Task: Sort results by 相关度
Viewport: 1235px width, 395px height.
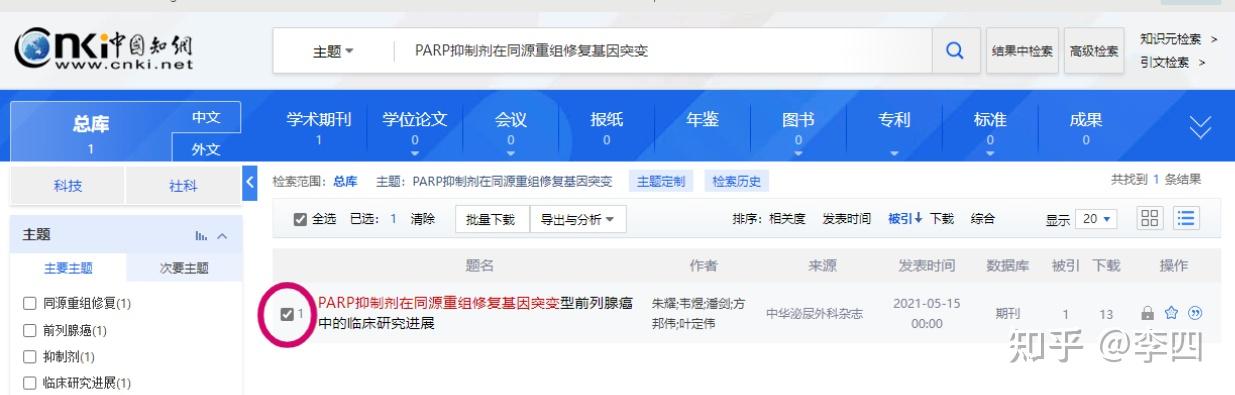Action: coord(787,219)
